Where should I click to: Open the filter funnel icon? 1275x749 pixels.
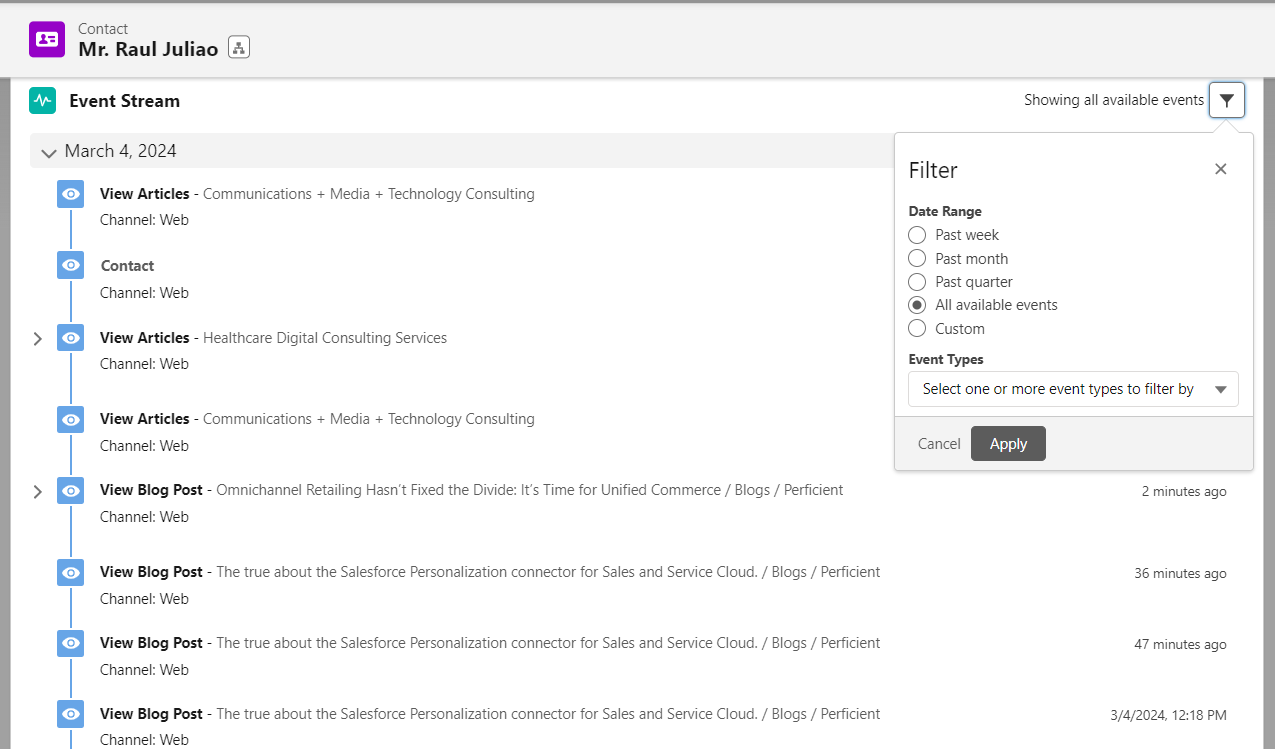[1227, 100]
